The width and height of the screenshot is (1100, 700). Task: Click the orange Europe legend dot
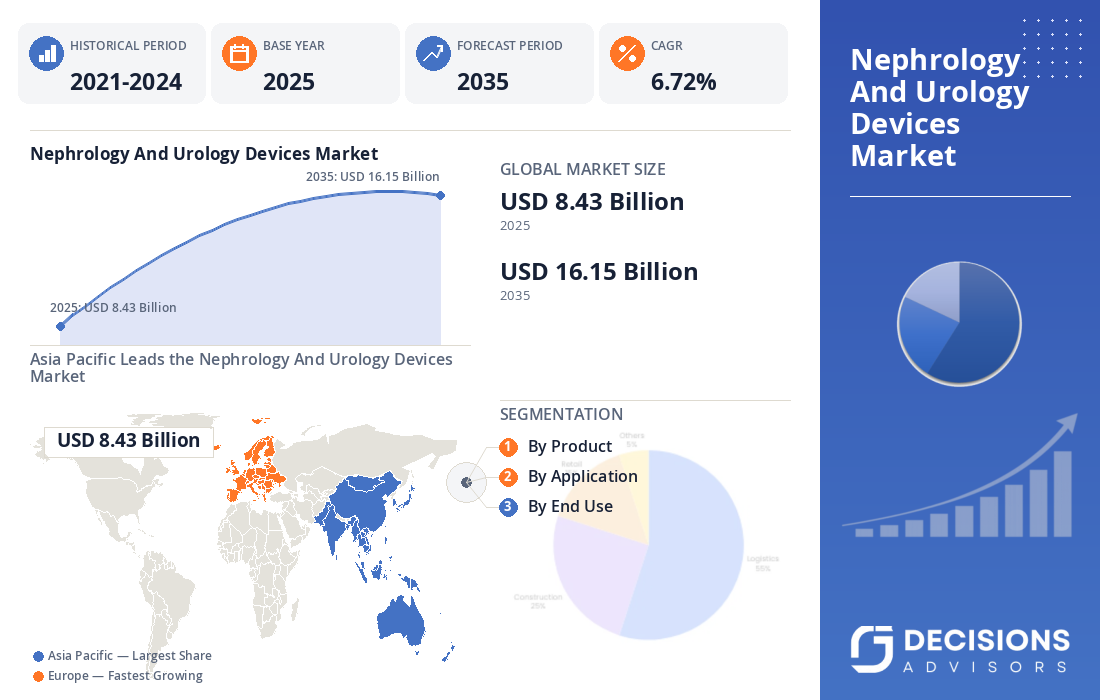(x=39, y=677)
